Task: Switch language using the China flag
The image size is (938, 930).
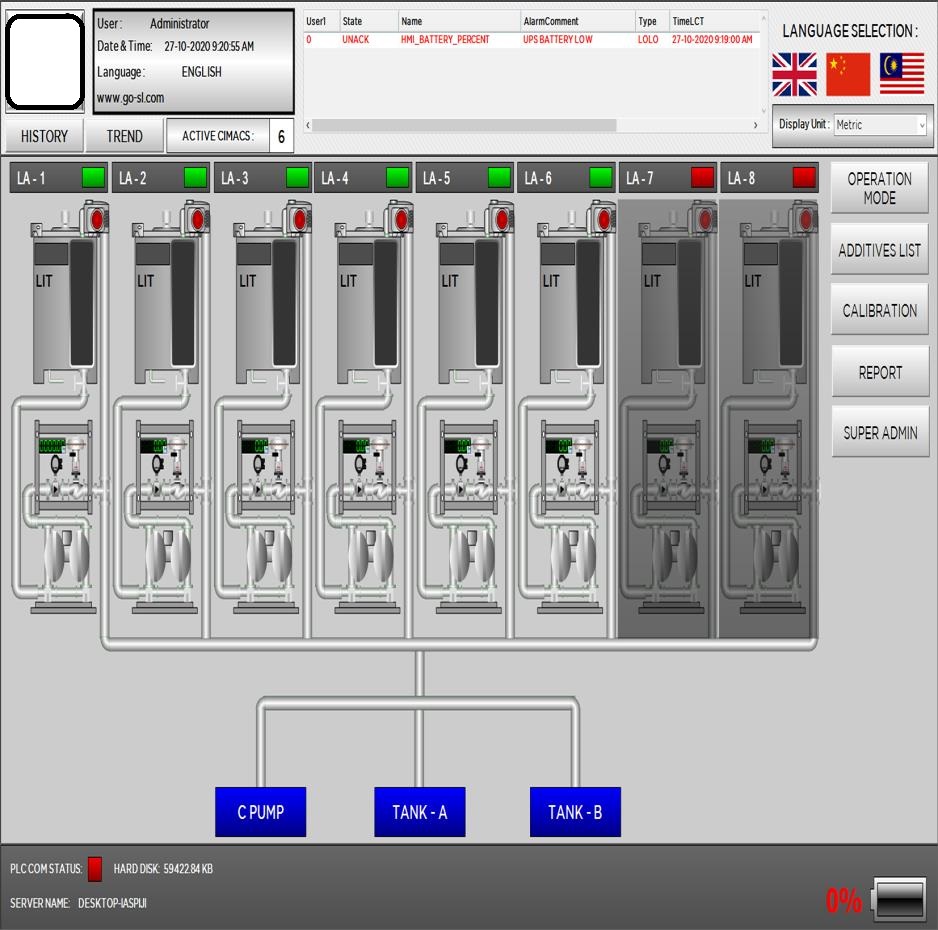Action: 848,75
